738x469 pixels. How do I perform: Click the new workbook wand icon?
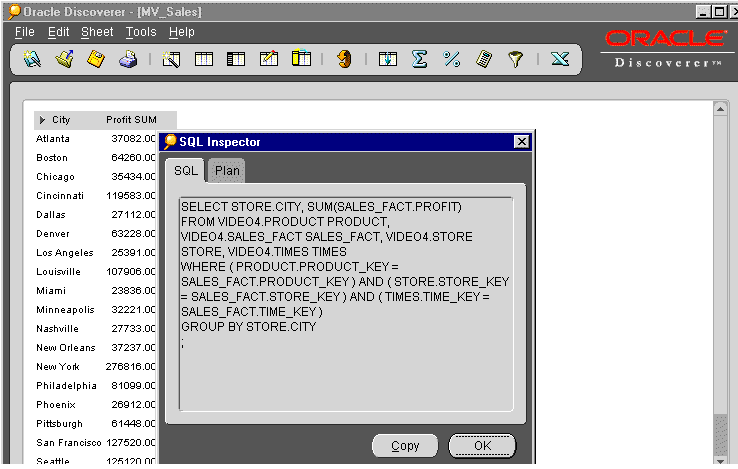click(32, 60)
